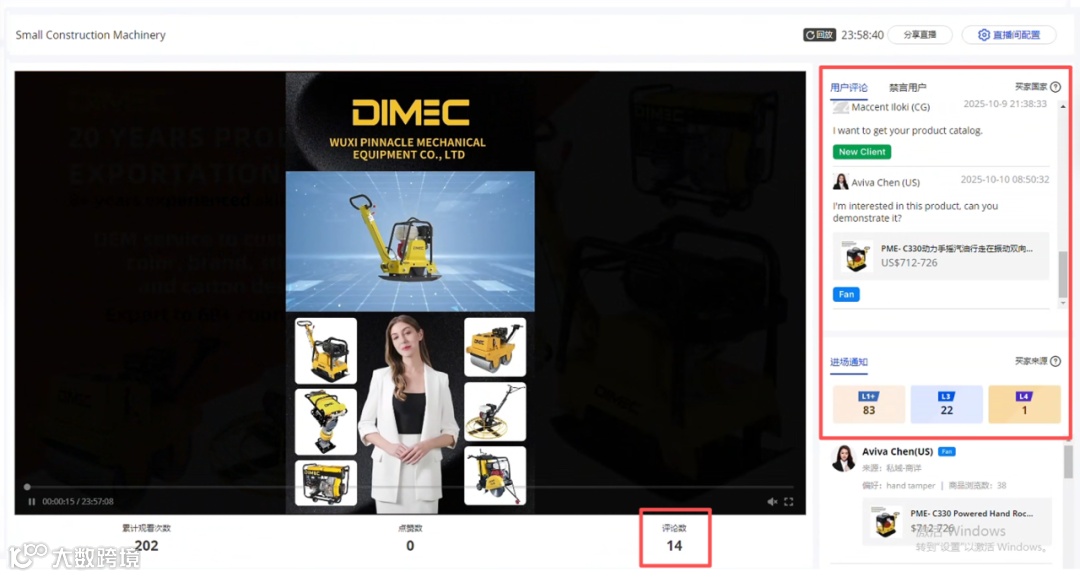Viewport: 1080px width, 577px height.
Task: Pause the live replay video
Action: pos(32,502)
